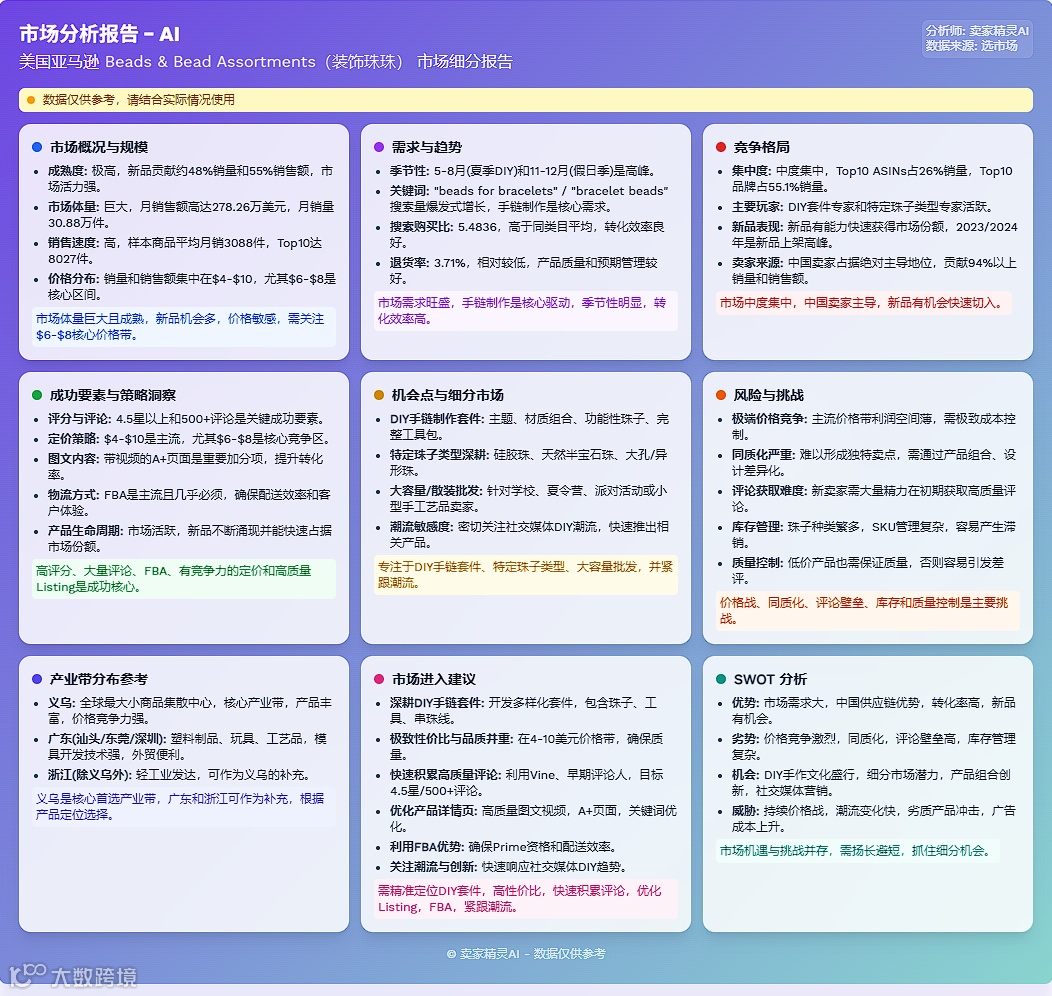Select the 机会点与细分市场 card heading

coord(448,395)
